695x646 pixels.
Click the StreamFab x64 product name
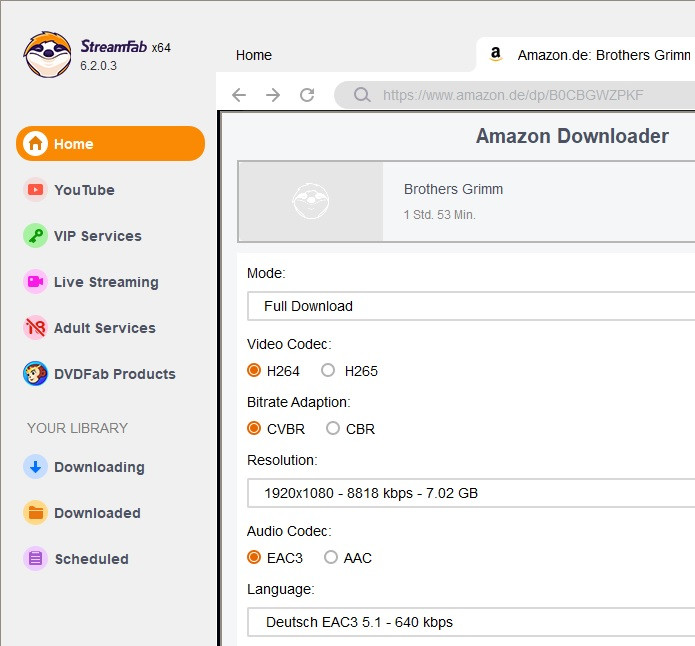pyautogui.click(x=126, y=47)
